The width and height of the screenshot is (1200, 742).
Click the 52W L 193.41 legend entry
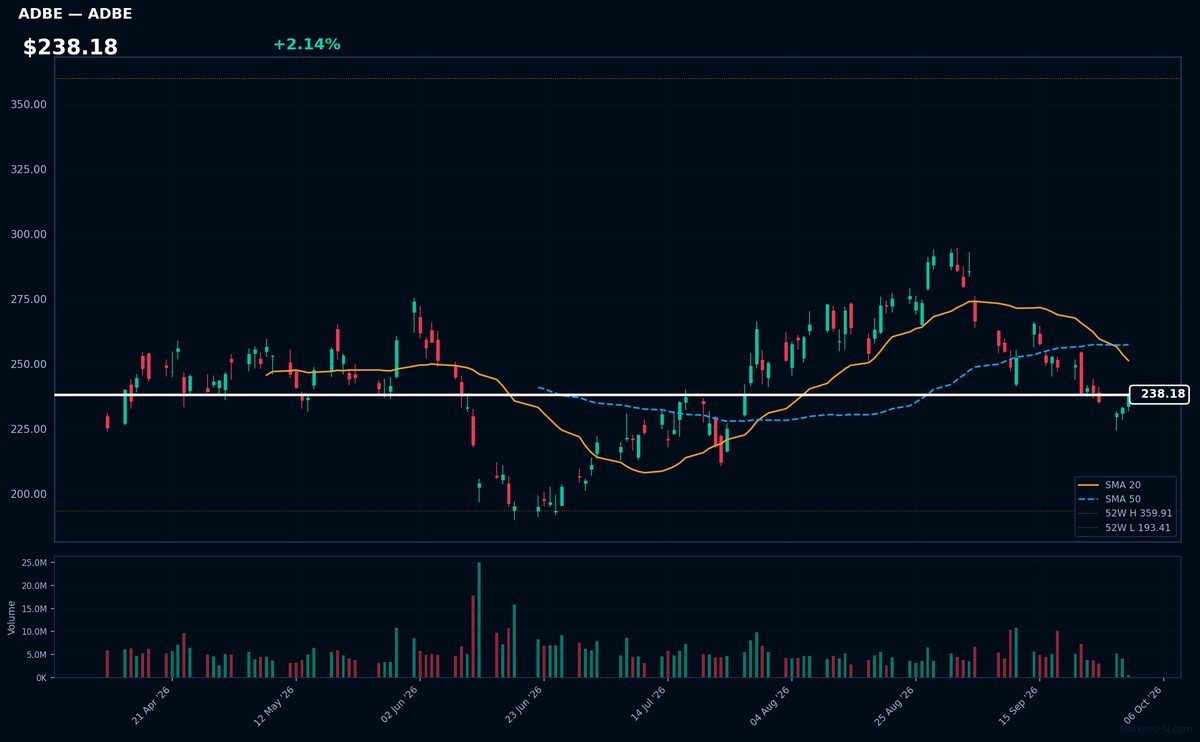coord(1125,527)
